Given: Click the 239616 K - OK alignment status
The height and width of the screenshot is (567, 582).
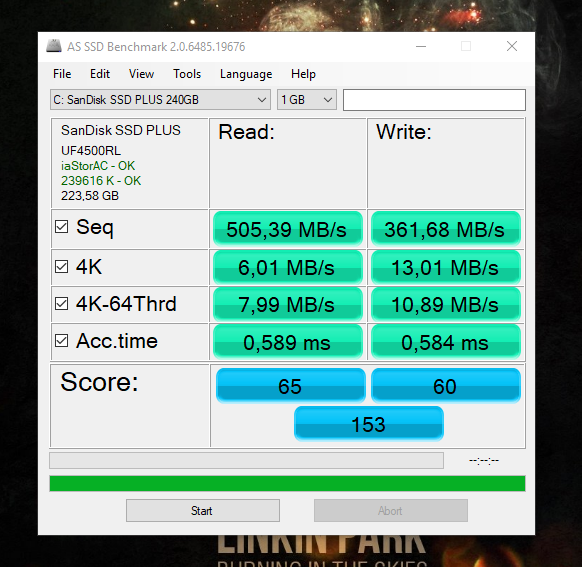Looking at the screenshot, I should 101,181.
